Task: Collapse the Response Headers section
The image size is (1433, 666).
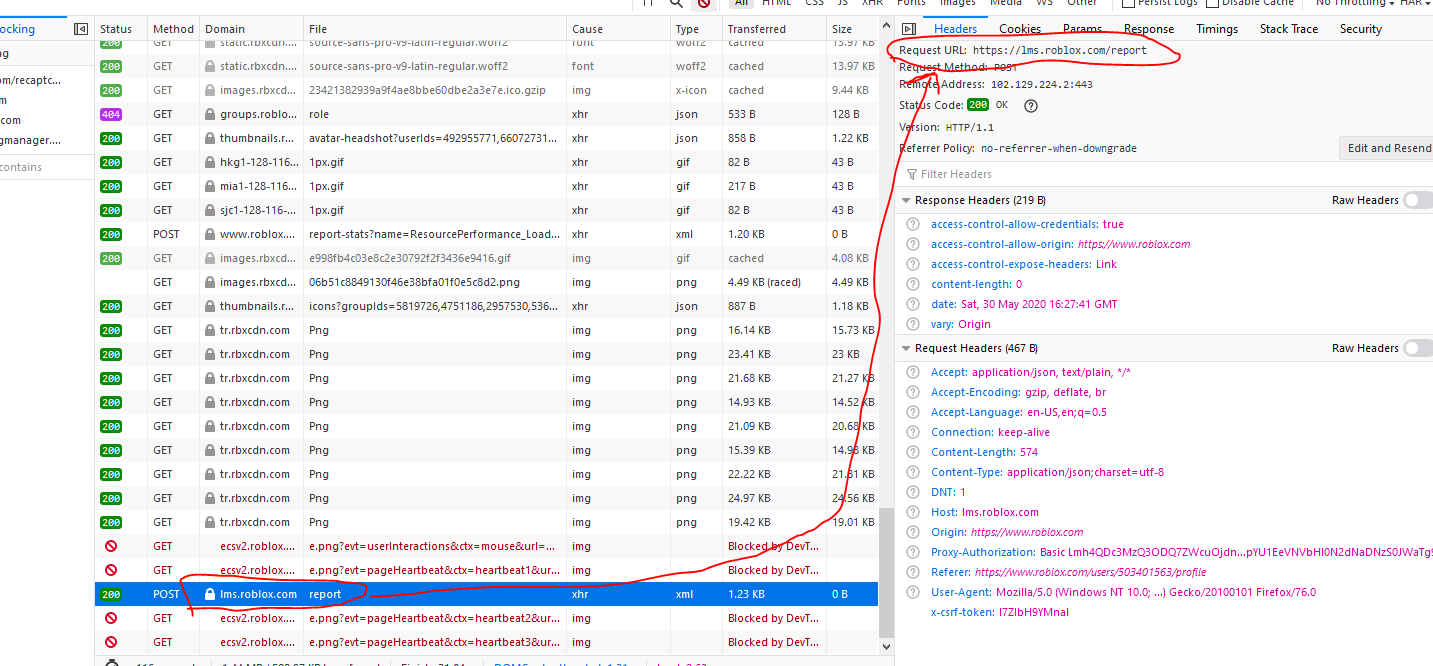Action: 906,200
